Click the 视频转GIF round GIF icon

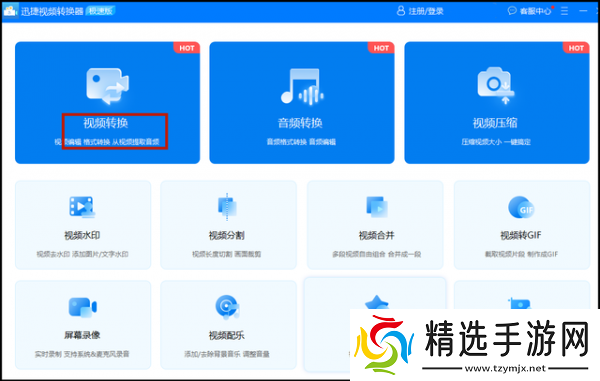click(521, 207)
